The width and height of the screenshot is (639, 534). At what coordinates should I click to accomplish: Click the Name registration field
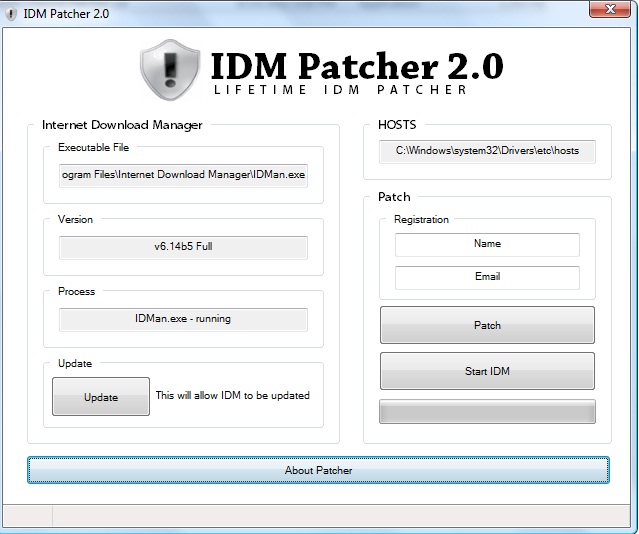[x=487, y=244]
